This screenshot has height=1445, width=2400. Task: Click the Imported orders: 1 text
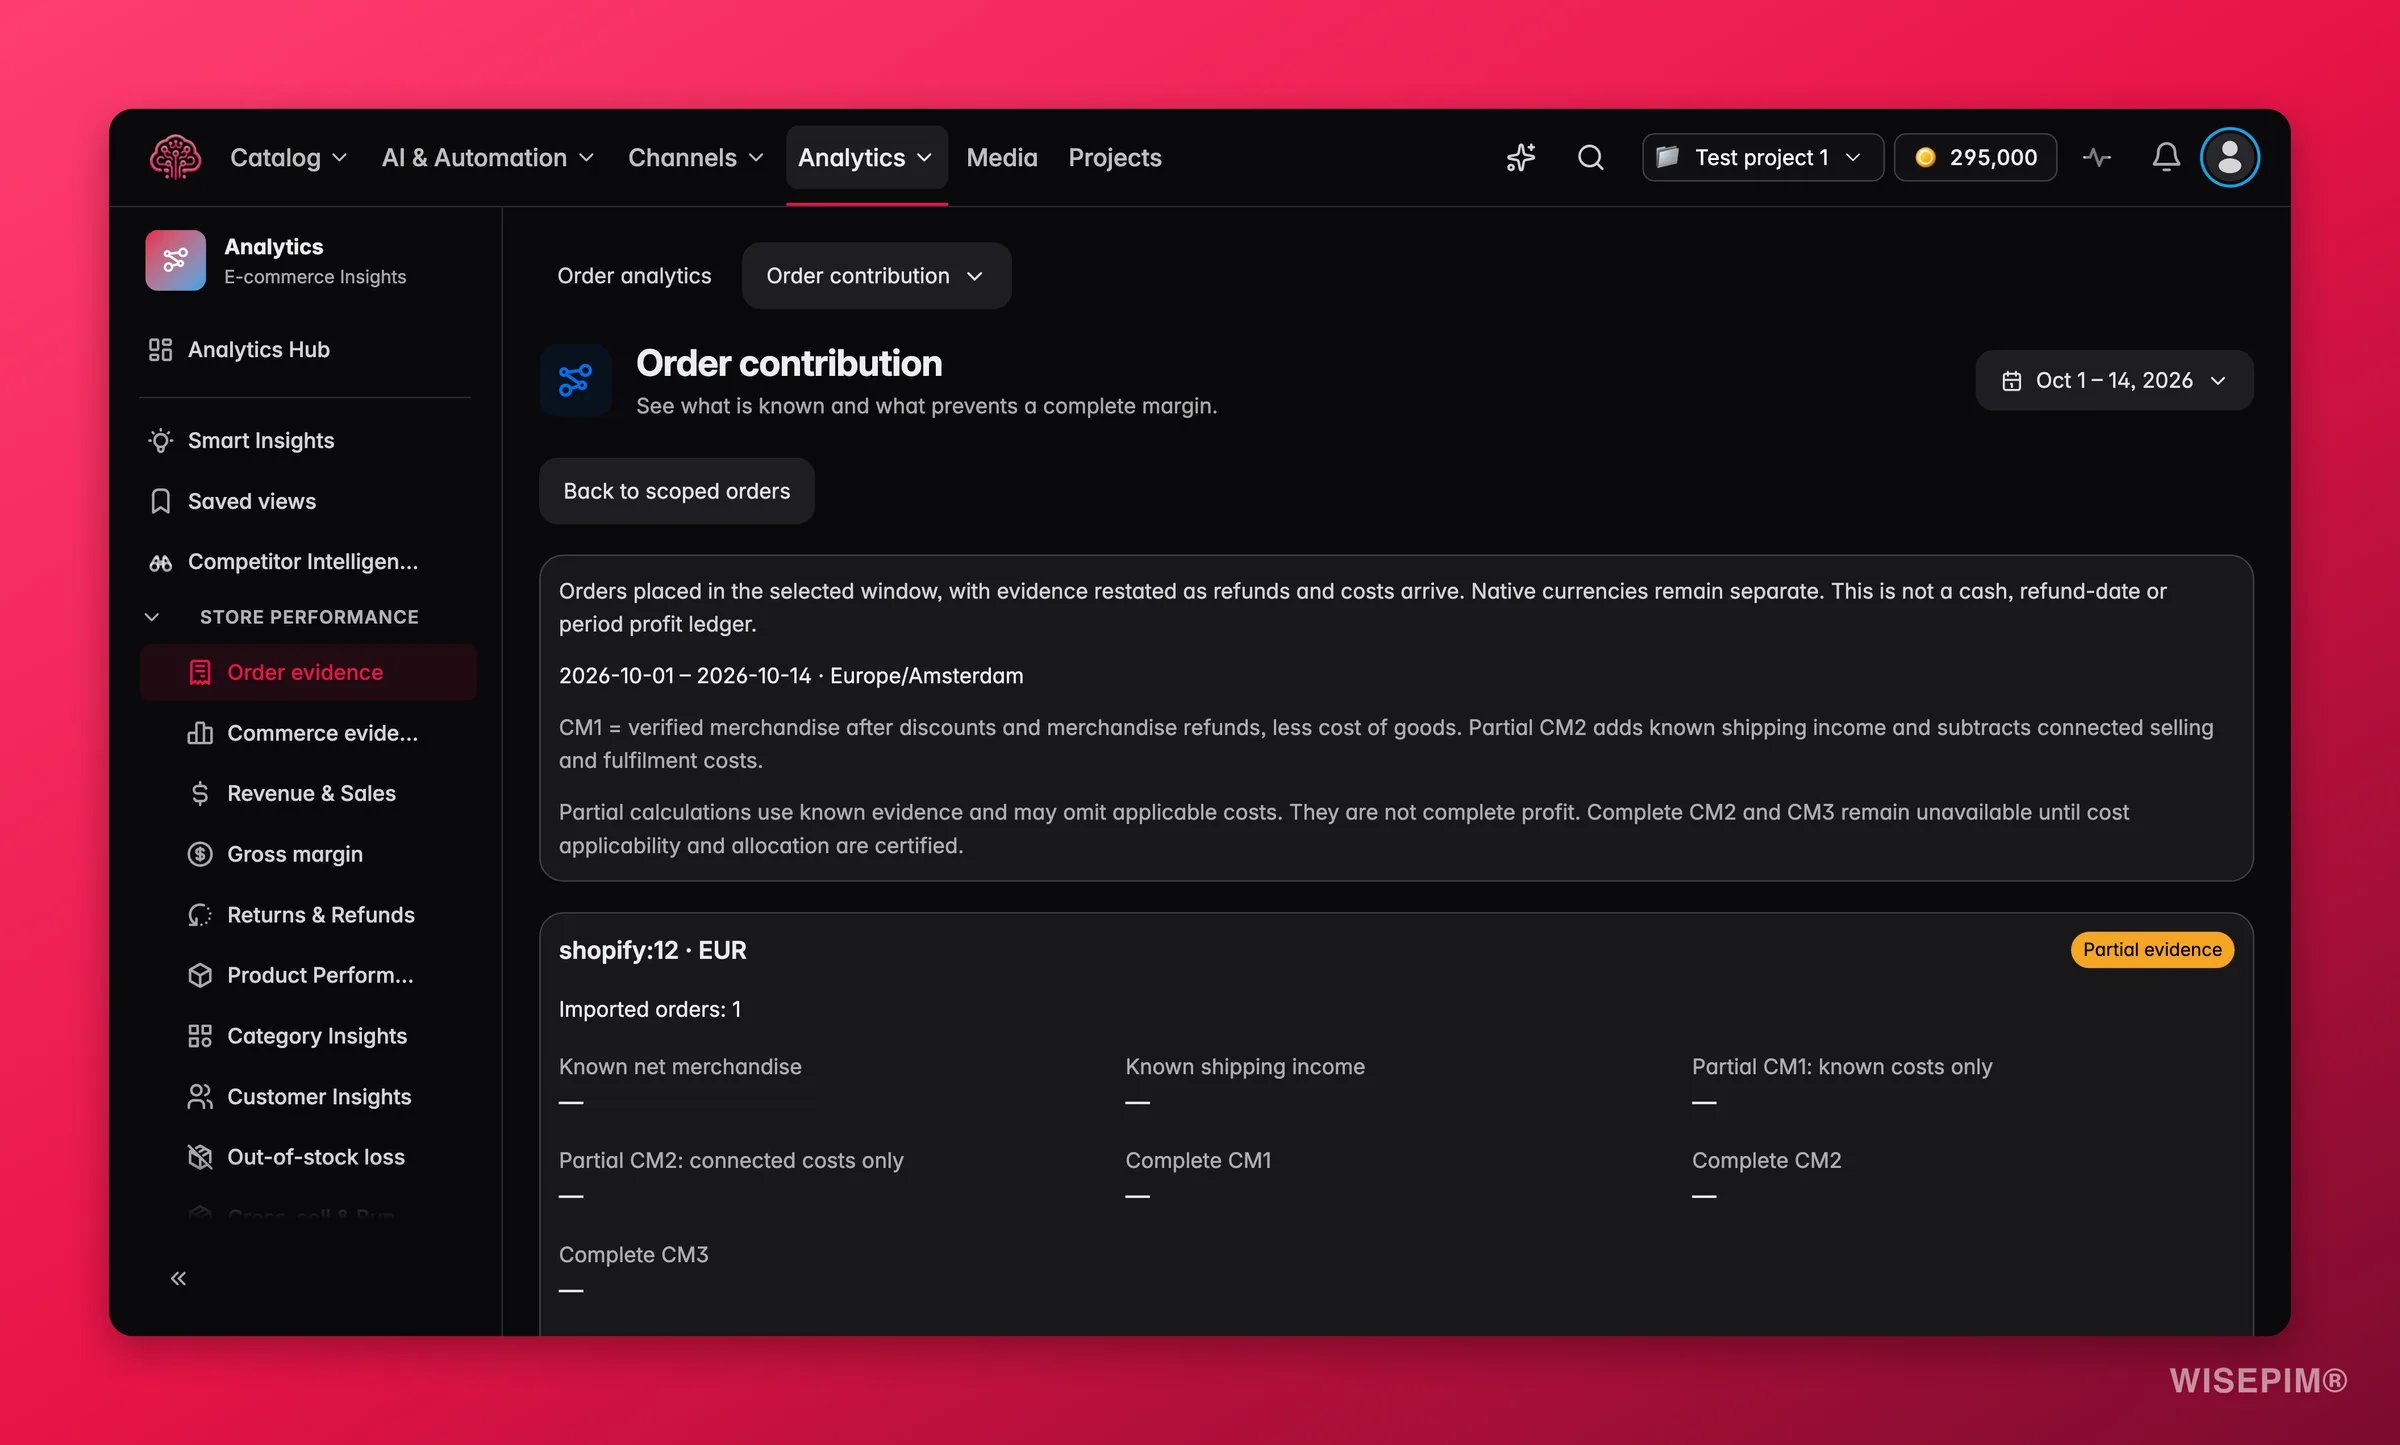pos(650,1009)
